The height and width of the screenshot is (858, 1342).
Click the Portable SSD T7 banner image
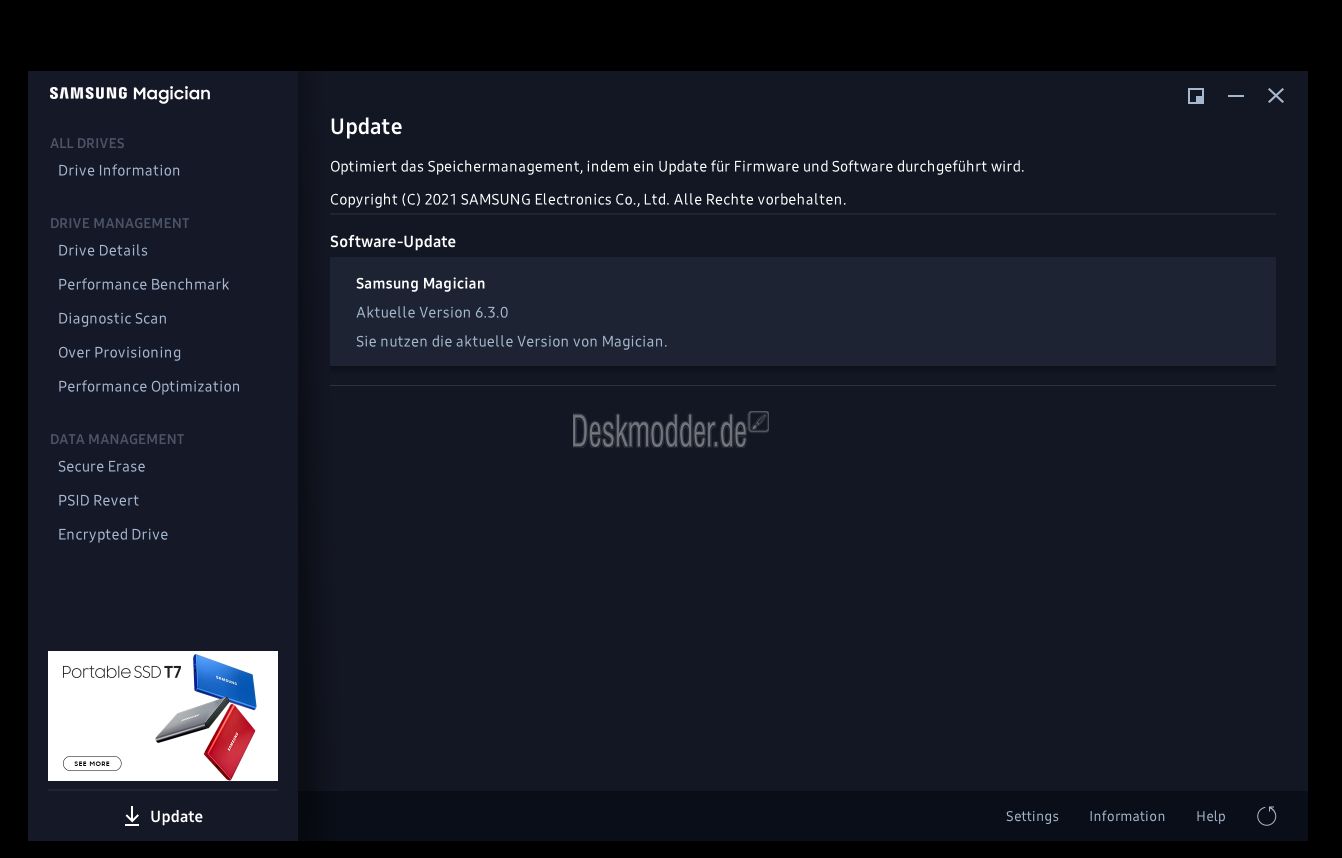coord(163,716)
